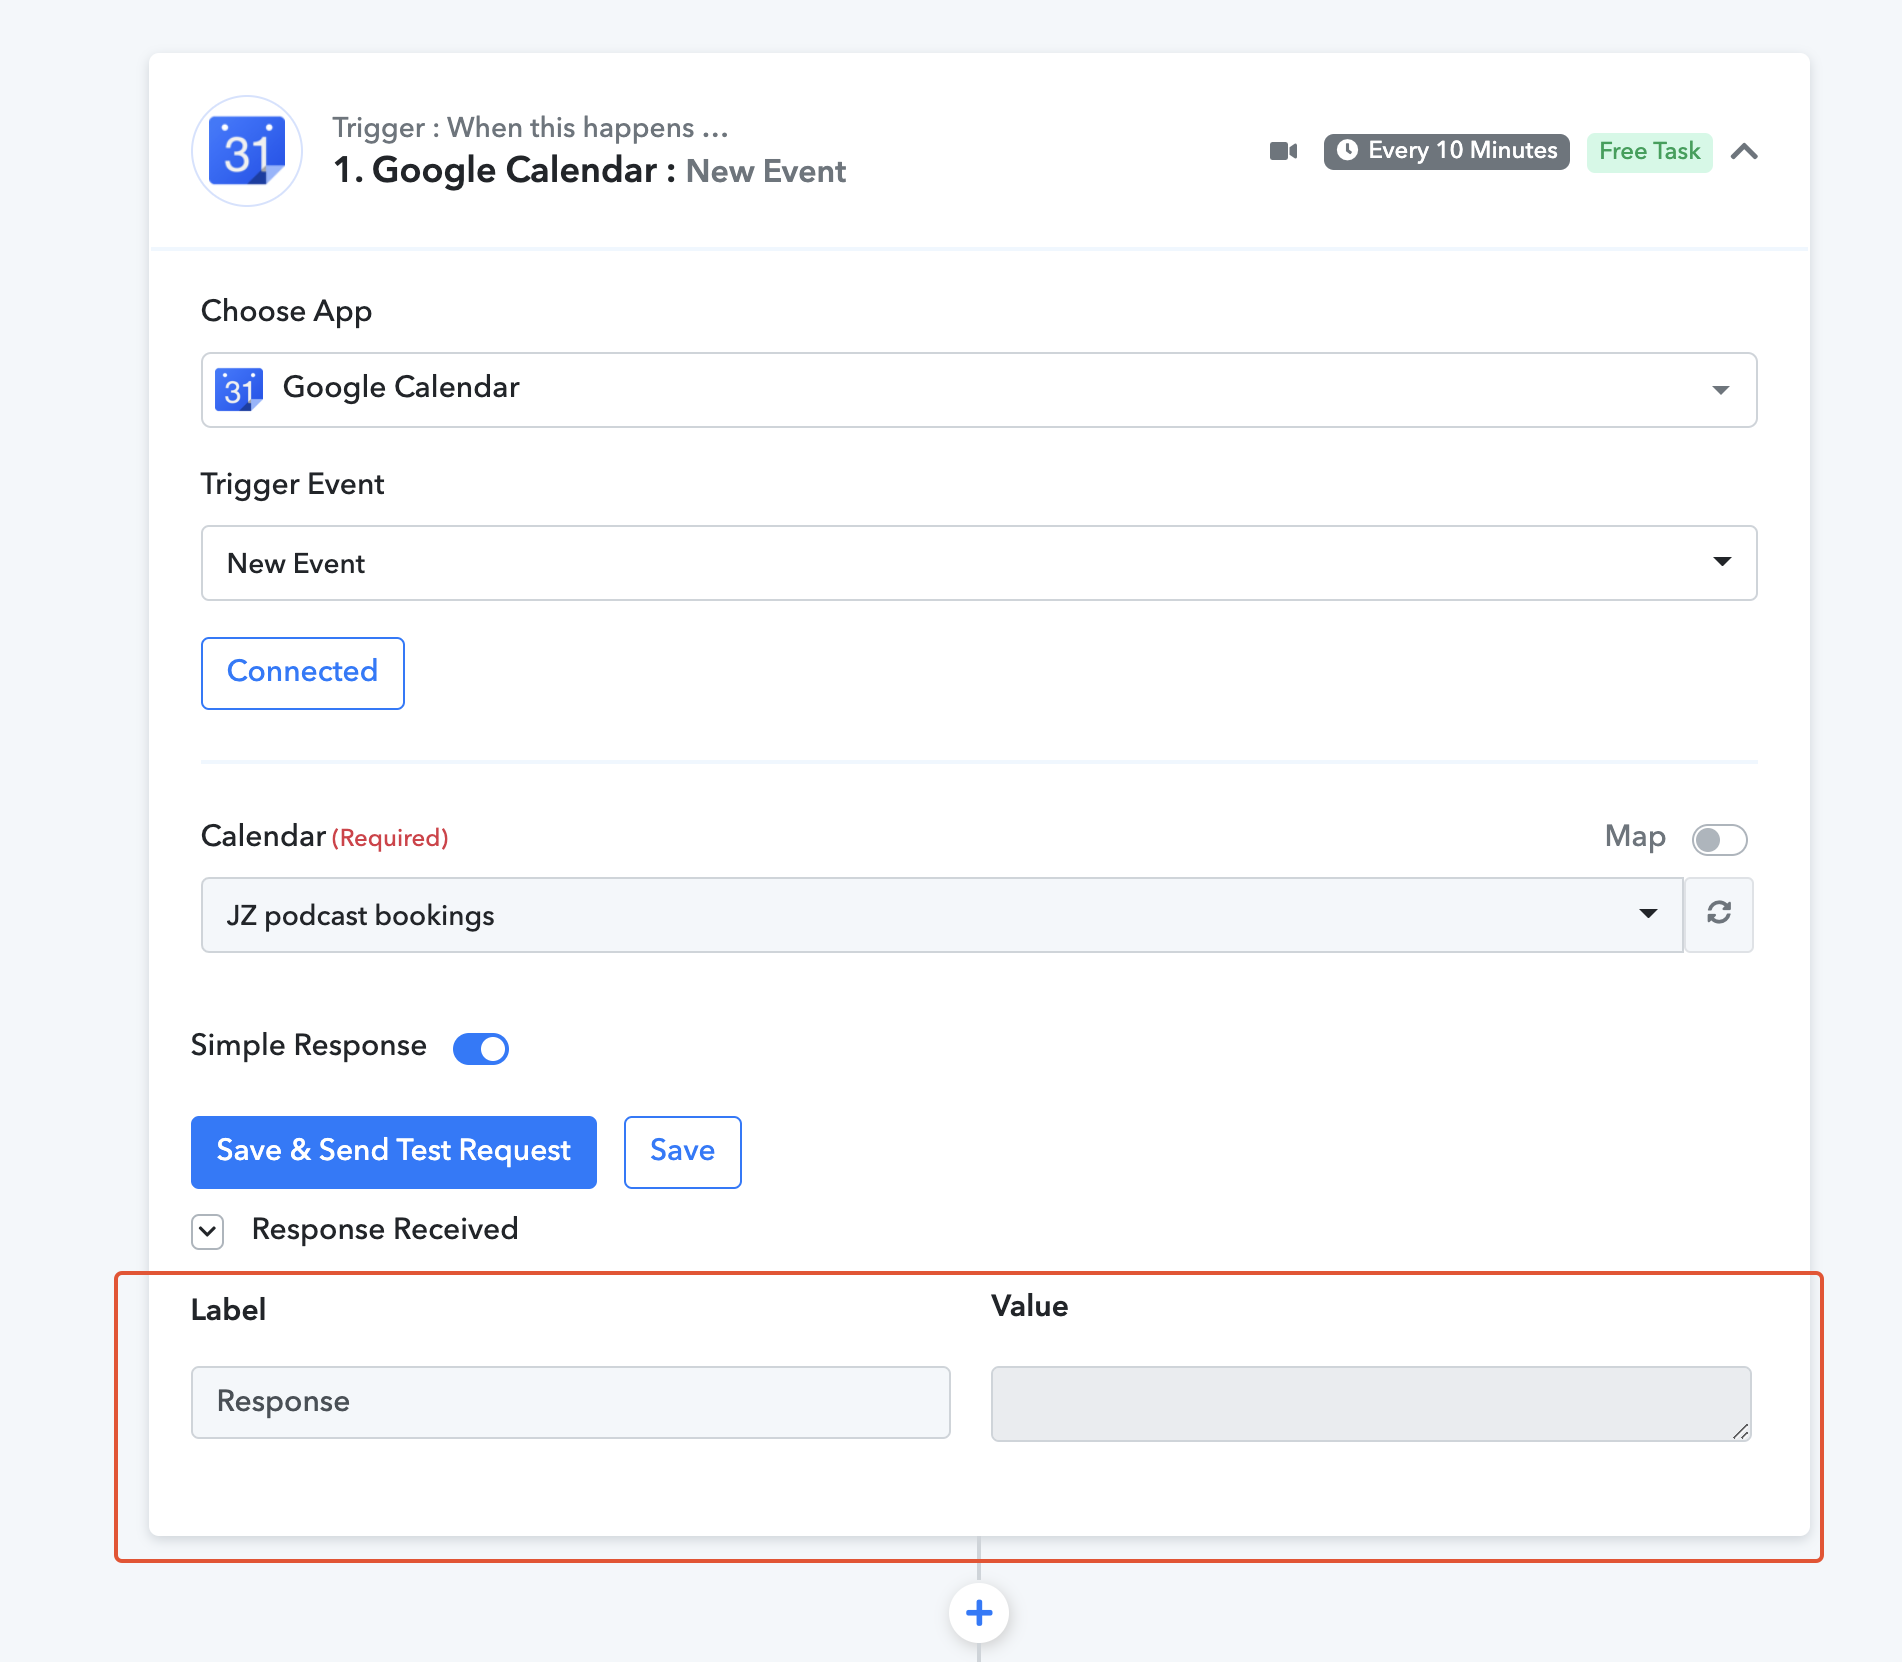Click the empty Value text area

pyautogui.click(x=1371, y=1403)
